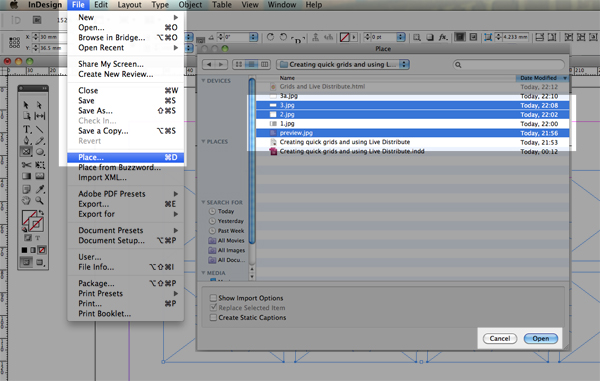Screen dimensions: 600x381
Task: Toggle Formatting affects text button
Action: 38,238
